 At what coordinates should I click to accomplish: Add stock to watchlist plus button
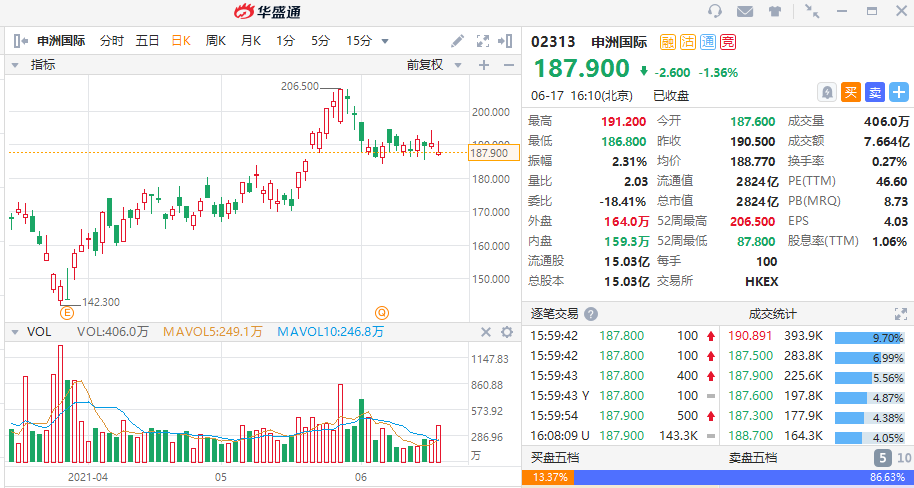click(899, 92)
